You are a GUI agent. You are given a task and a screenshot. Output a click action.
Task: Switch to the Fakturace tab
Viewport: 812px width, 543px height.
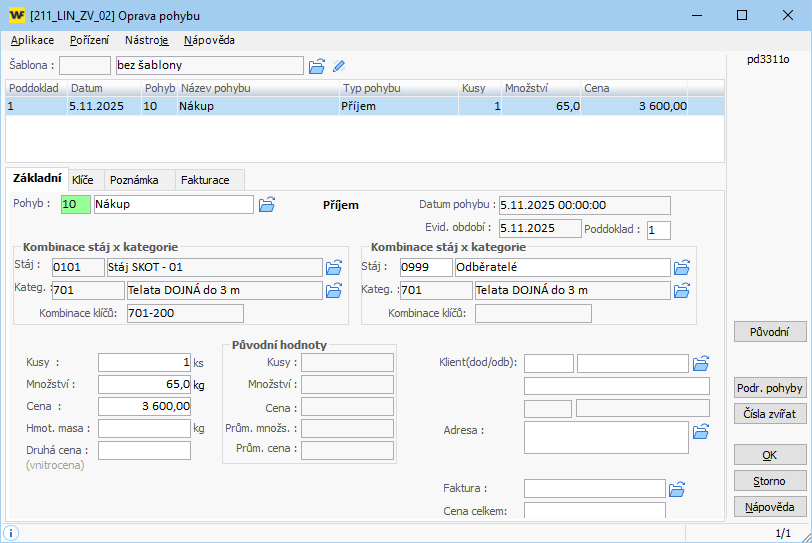pos(205,180)
